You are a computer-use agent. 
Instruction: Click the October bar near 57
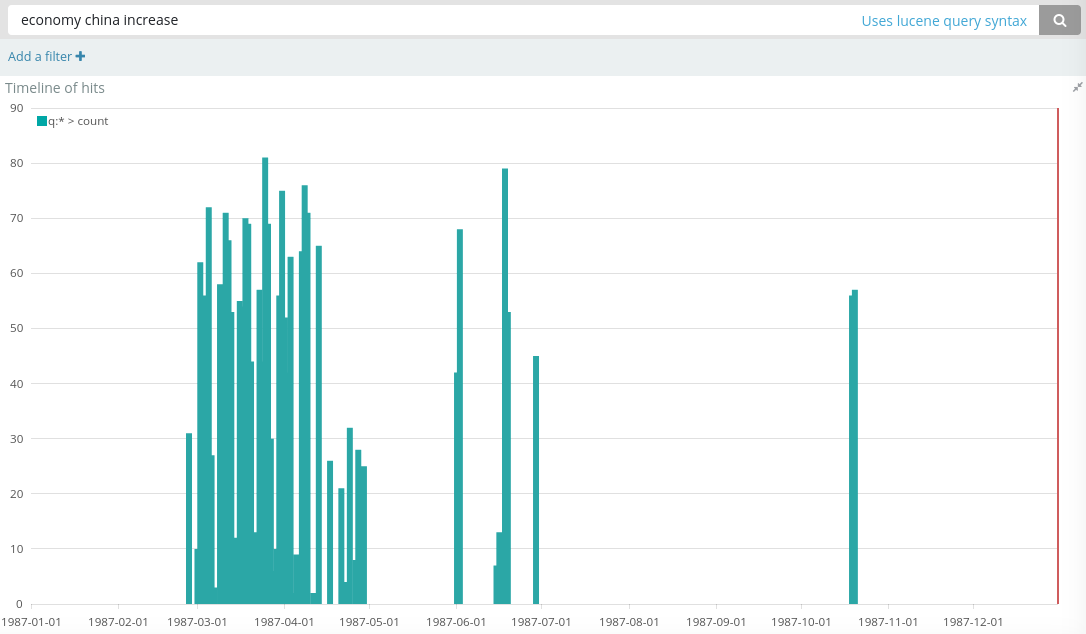855,447
